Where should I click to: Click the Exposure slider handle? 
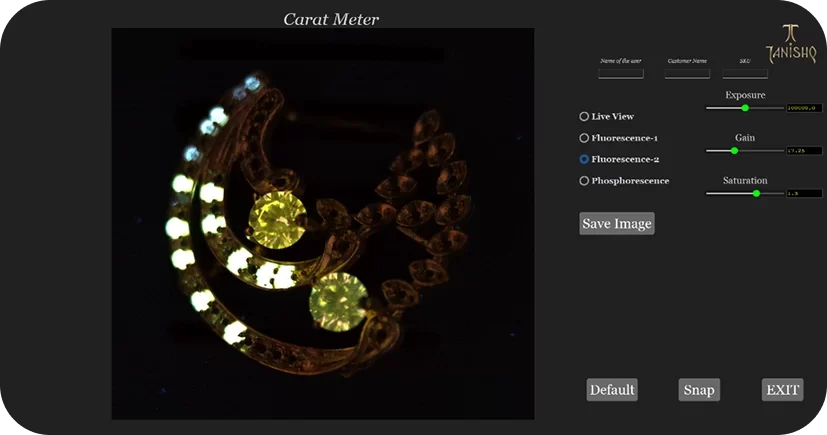(745, 108)
